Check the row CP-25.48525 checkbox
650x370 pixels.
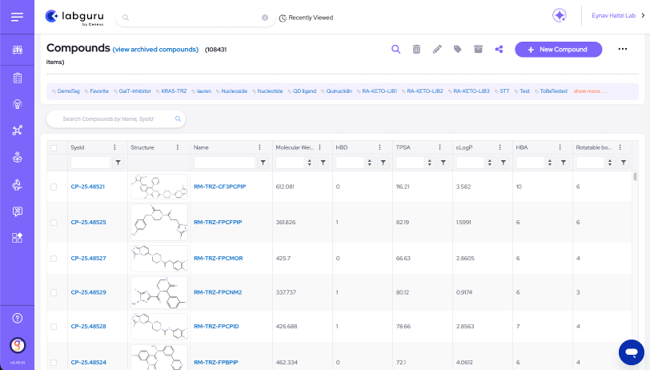tap(53, 222)
